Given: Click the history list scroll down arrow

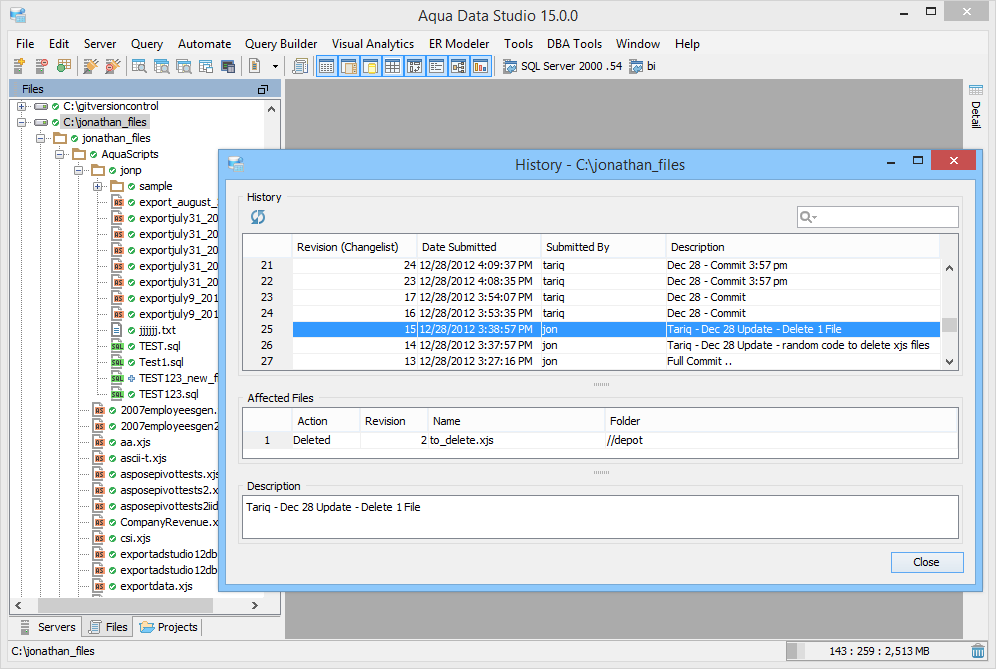Looking at the screenshot, I should tap(949, 362).
